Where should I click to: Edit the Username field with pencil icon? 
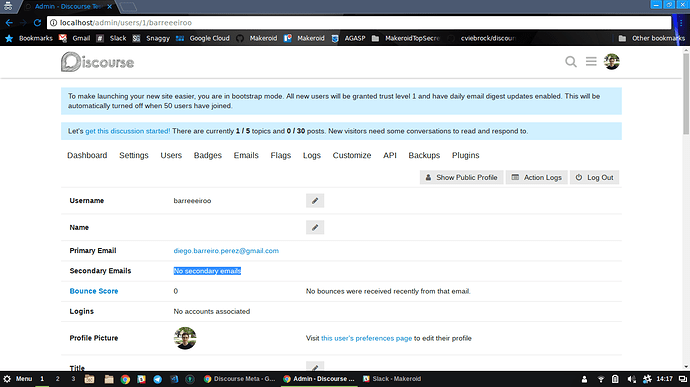[x=315, y=201]
